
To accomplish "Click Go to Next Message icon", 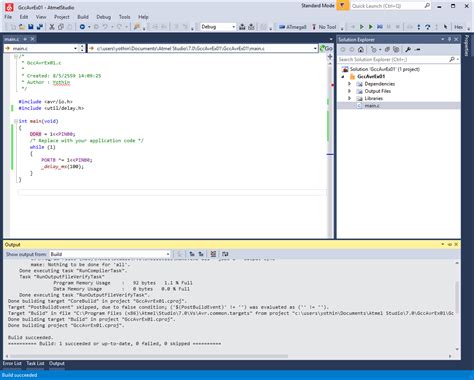I will [201, 254].
